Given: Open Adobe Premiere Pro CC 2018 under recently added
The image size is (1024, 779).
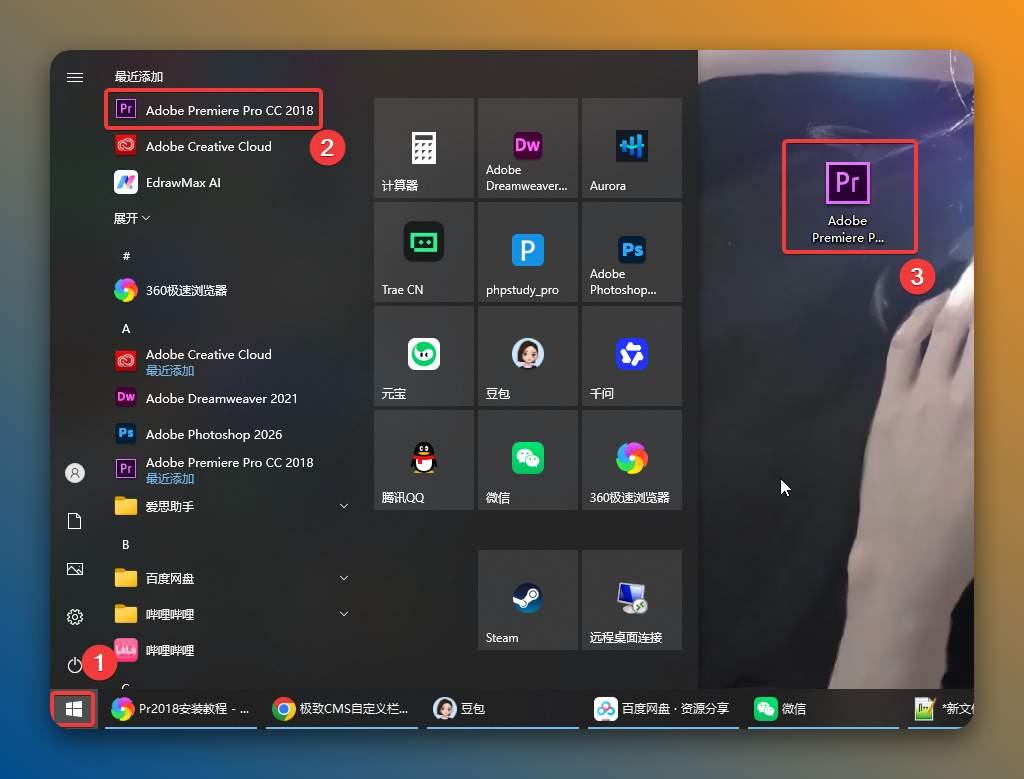Looking at the screenshot, I should (214, 110).
